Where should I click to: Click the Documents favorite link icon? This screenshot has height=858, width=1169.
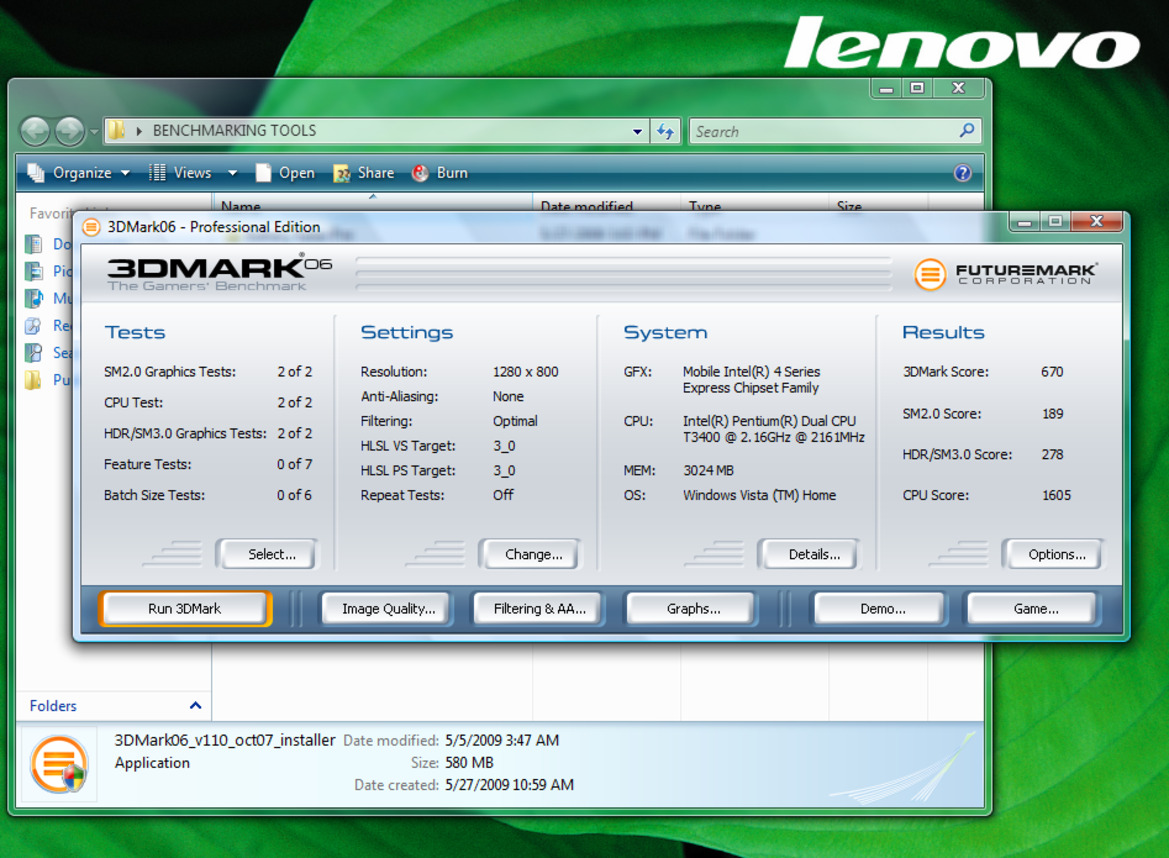click(34, 244)
